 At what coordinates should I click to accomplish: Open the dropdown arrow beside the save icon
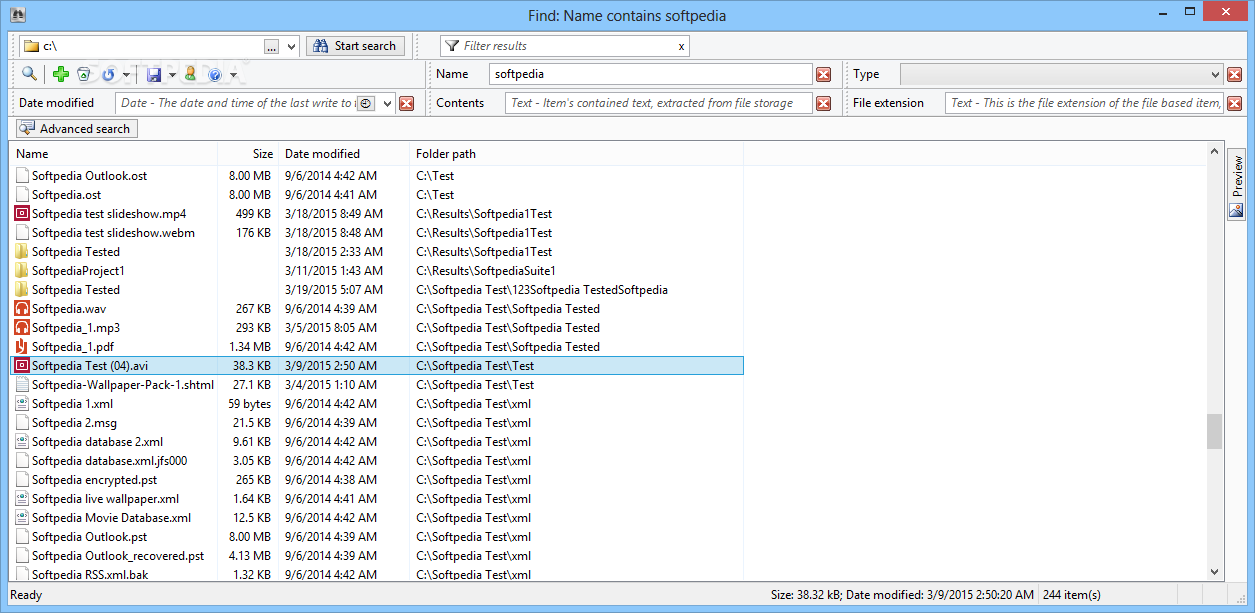(172, 75)
